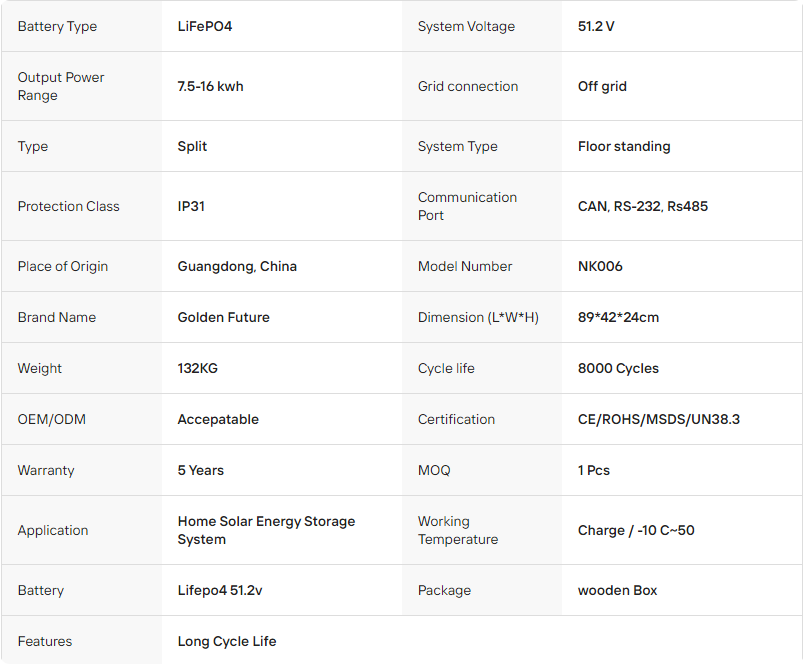The image size is (804, 664).
Task: Click the Output Power Range label
Action: 61,86
